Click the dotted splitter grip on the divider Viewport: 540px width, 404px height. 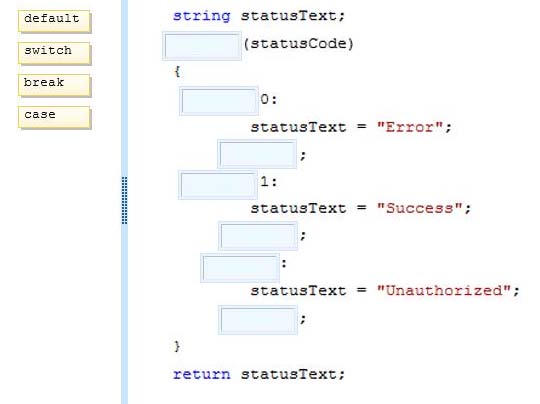[125, 200]
